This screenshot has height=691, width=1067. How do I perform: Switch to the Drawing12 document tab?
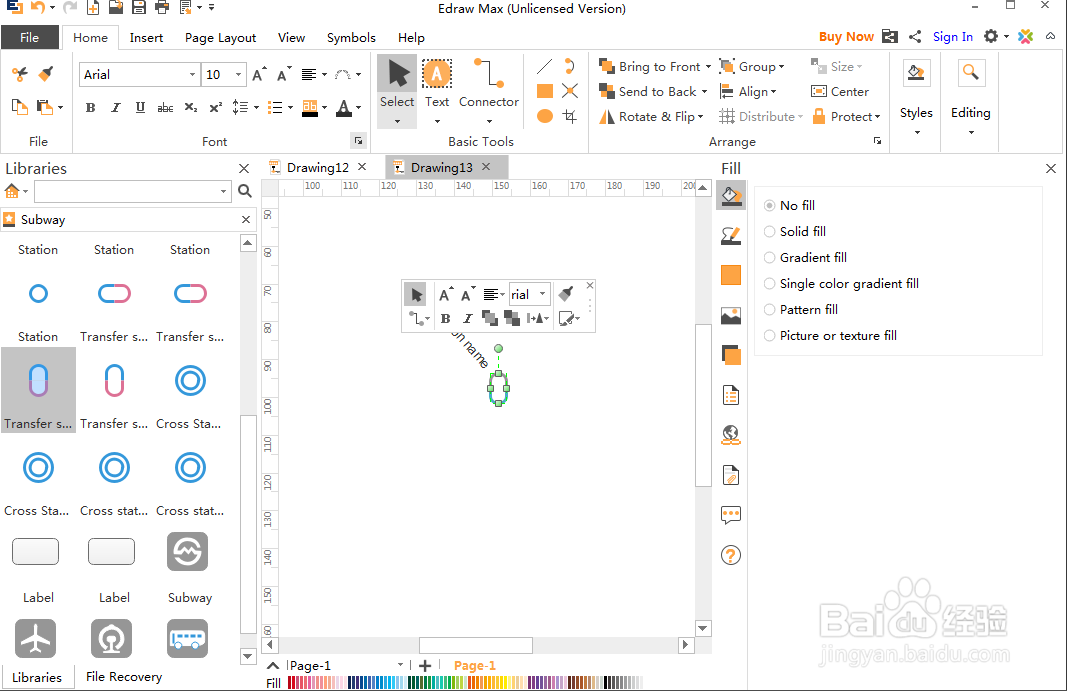(318, 167)
